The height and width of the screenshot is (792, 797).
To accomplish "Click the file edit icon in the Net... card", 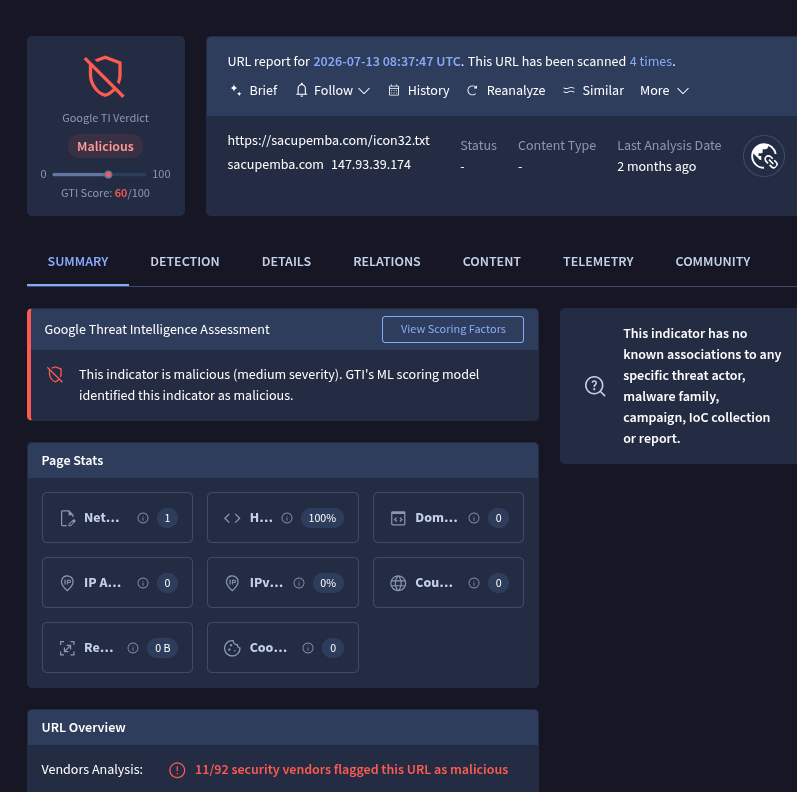I will click(x=67, y=518).
